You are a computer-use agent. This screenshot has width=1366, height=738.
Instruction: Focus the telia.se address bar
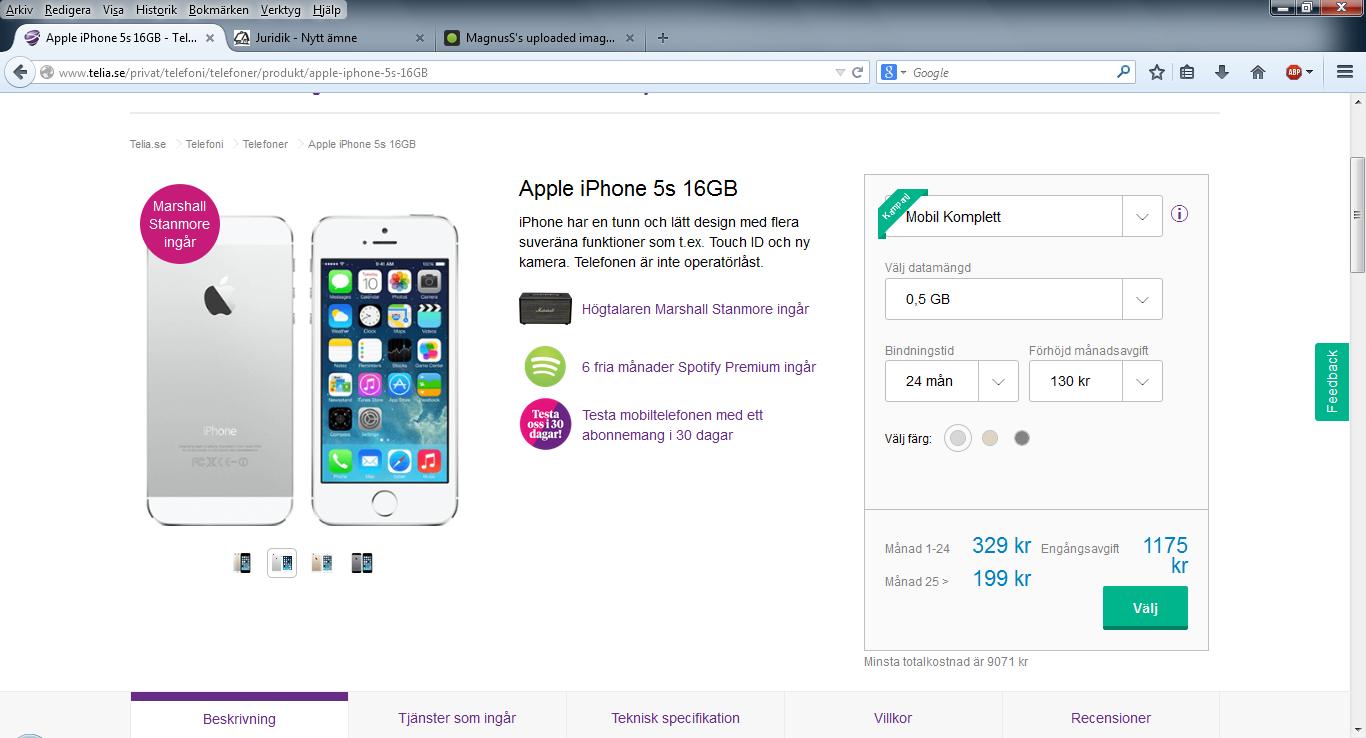[x=440, y=73]
